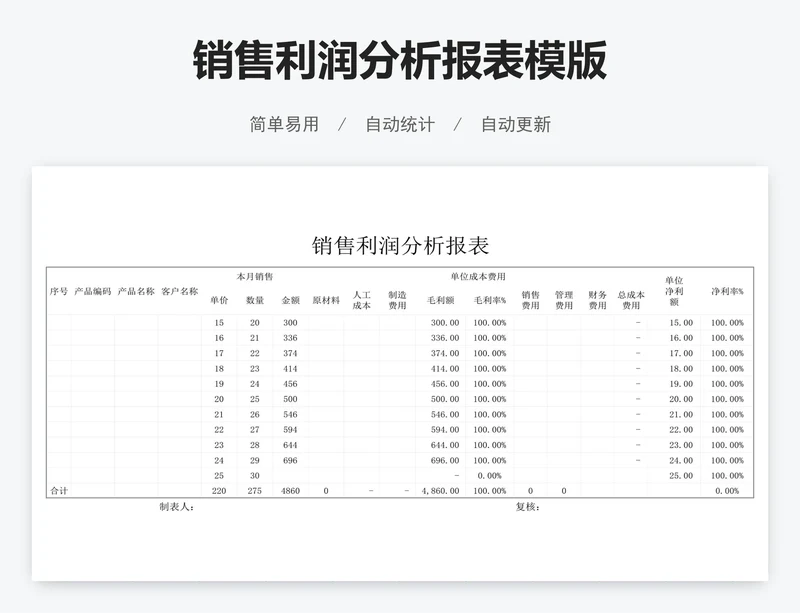Click 金额 cell showing 374
This screenshot has height=613, width=800.
click(x=290, y=353)
